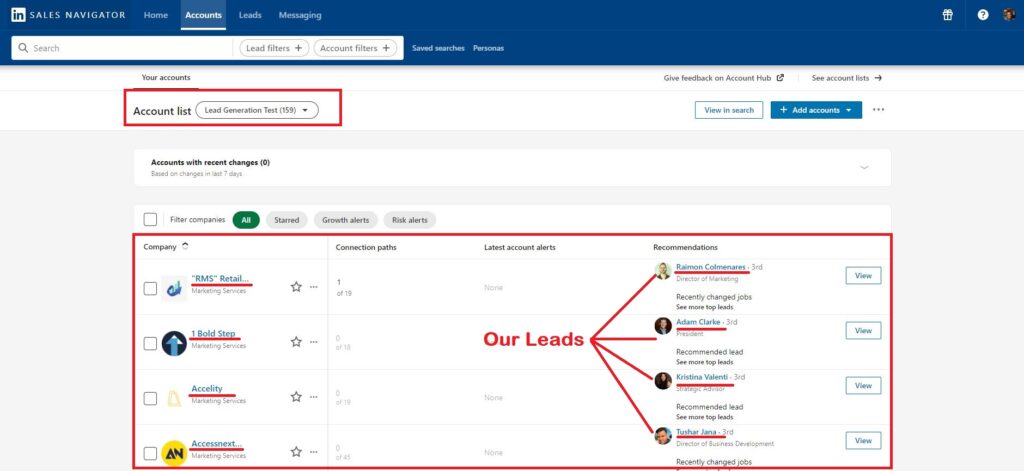Open the Lead Generation Test list dropdown
Viewport: 1024px width, 471px height.
tap(257, 110)
